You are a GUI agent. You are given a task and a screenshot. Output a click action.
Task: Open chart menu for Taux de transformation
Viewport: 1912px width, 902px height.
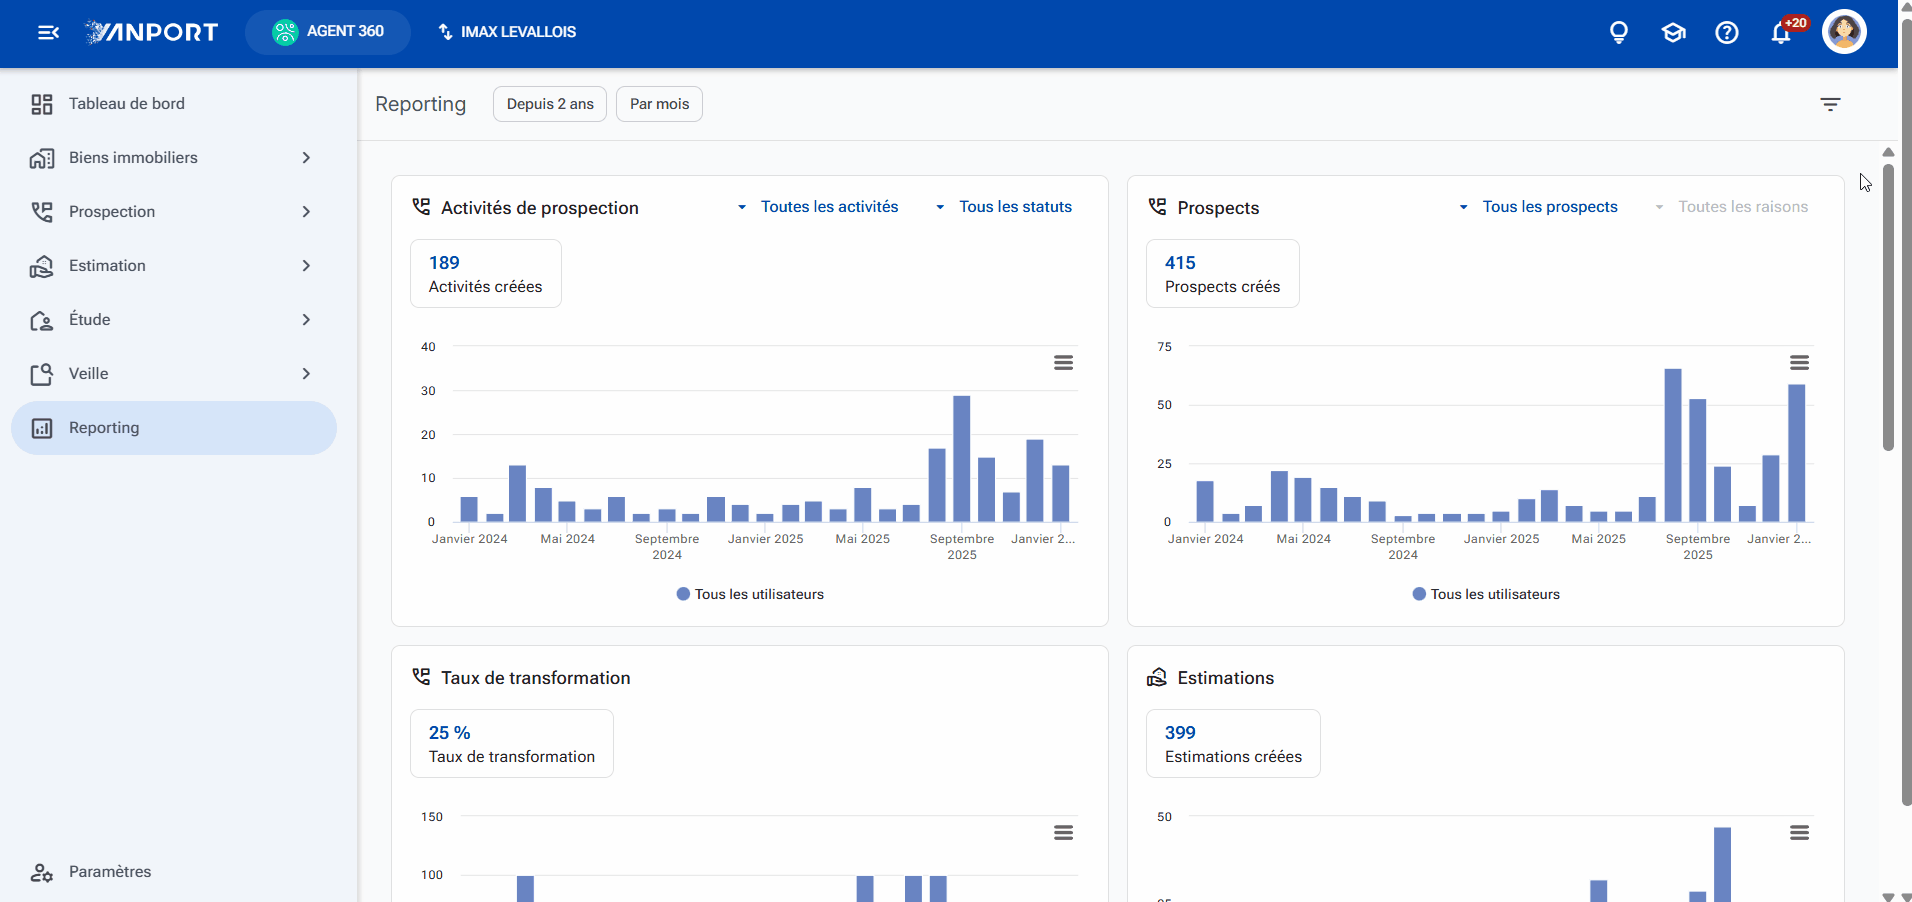pos(1063,833)
